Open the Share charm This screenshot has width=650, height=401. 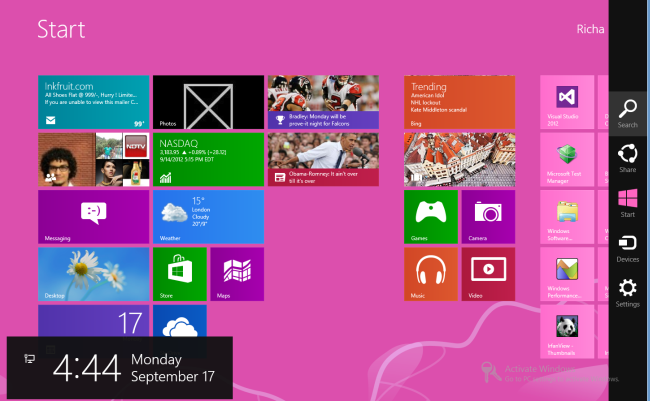[x=628, y=158]
